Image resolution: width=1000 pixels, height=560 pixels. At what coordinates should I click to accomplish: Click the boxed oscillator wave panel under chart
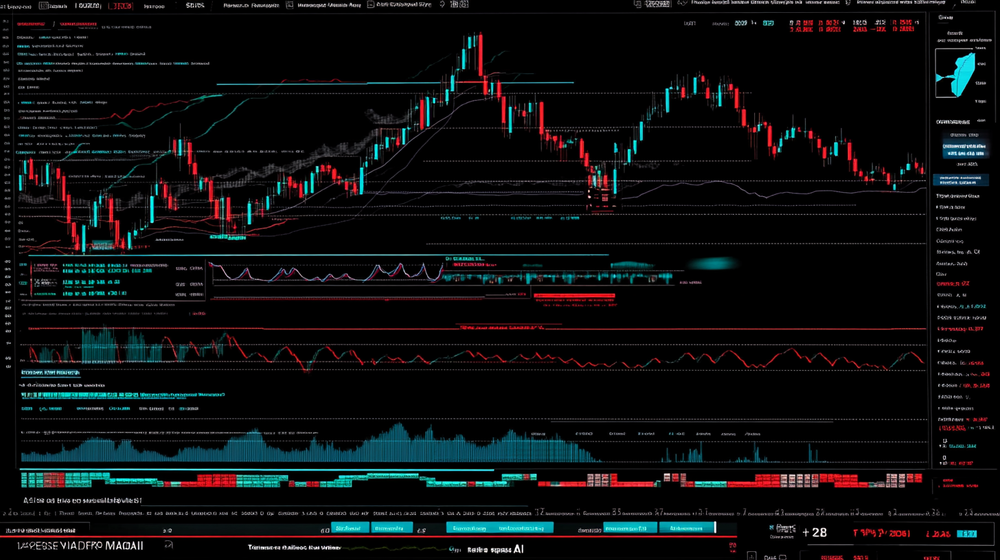tap(324, 270)
